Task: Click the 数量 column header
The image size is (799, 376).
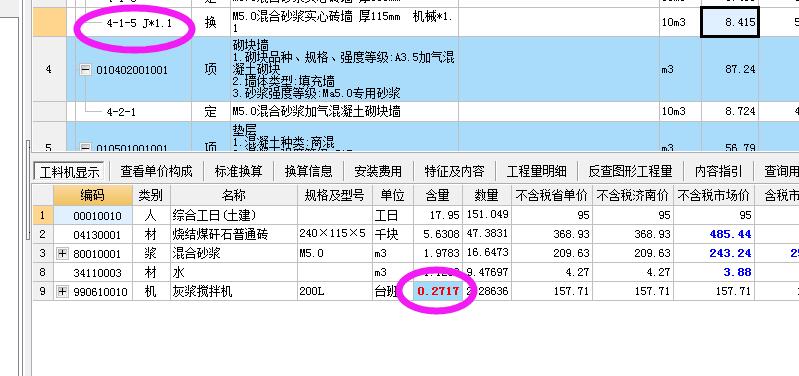Action: 486,195
